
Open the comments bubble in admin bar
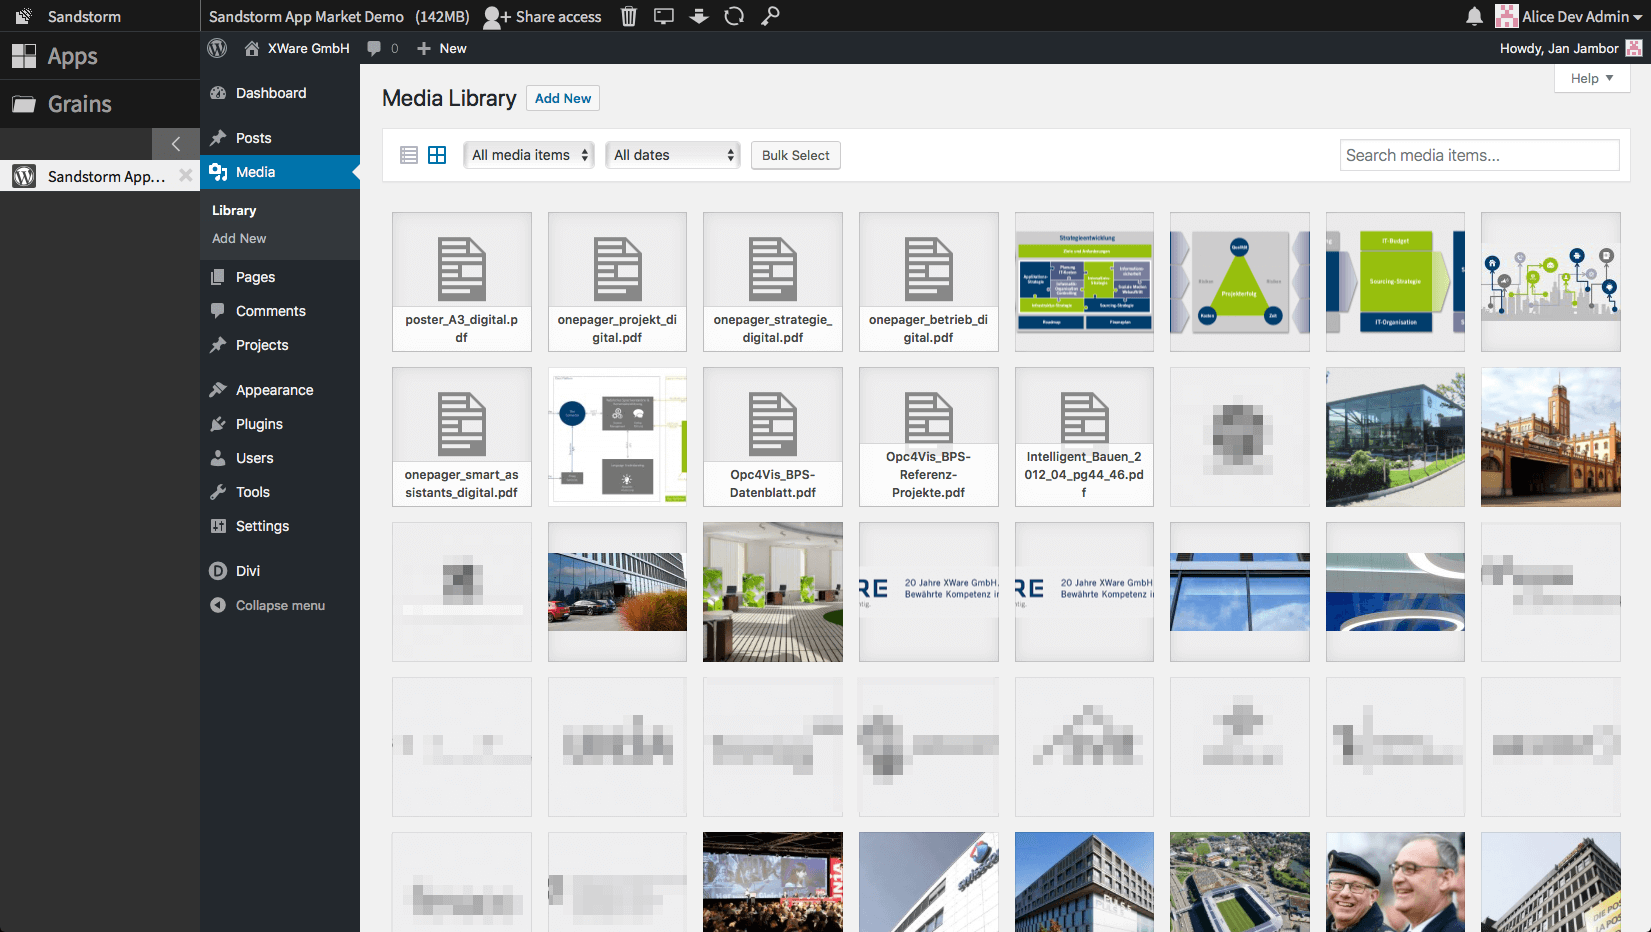[x=383, y=48]
